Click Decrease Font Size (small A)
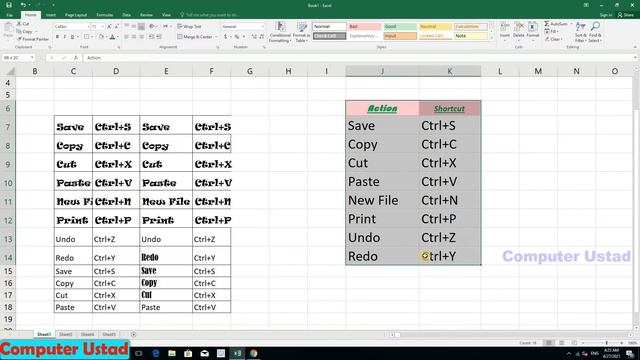Image resolution: width=640 pixels, height=360 pixels. [116, 27]
